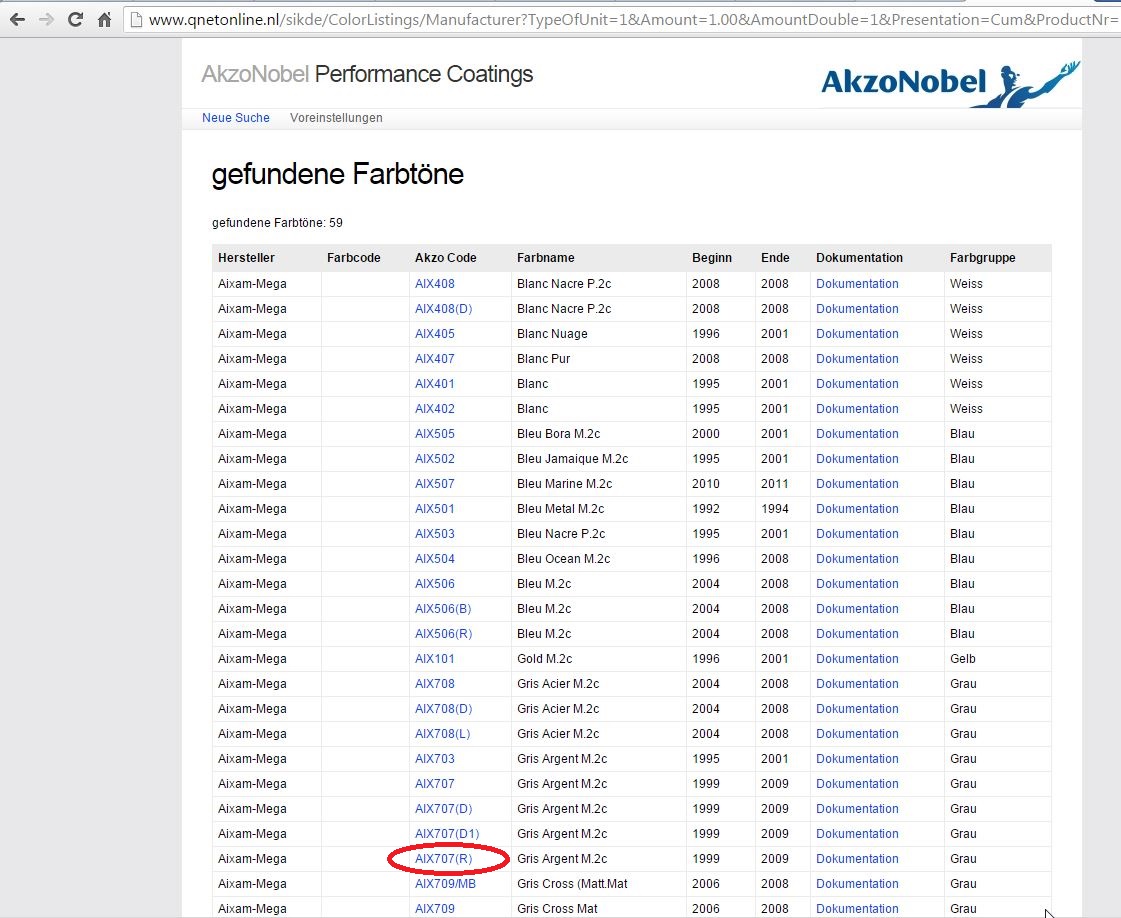
Task: Open AIX709/MB Gris Cross code
Action: click(x=445, y=884)
